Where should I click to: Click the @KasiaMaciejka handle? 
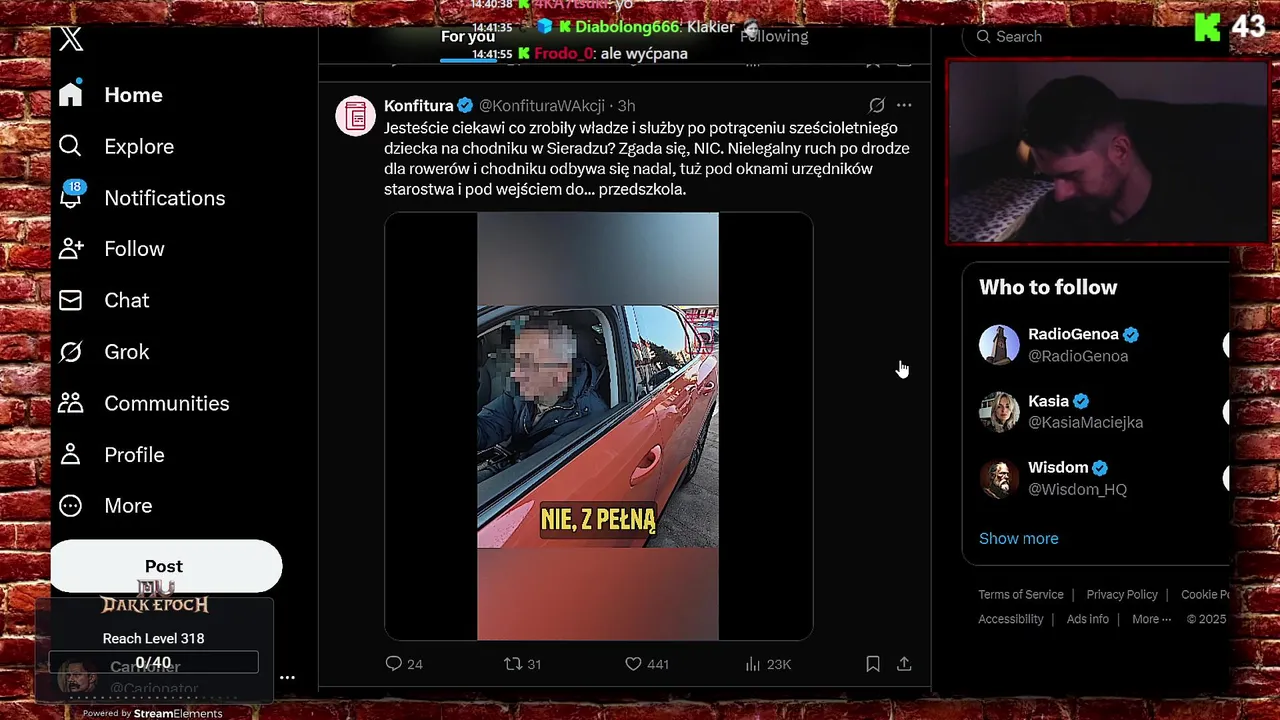click(1085, 423)
